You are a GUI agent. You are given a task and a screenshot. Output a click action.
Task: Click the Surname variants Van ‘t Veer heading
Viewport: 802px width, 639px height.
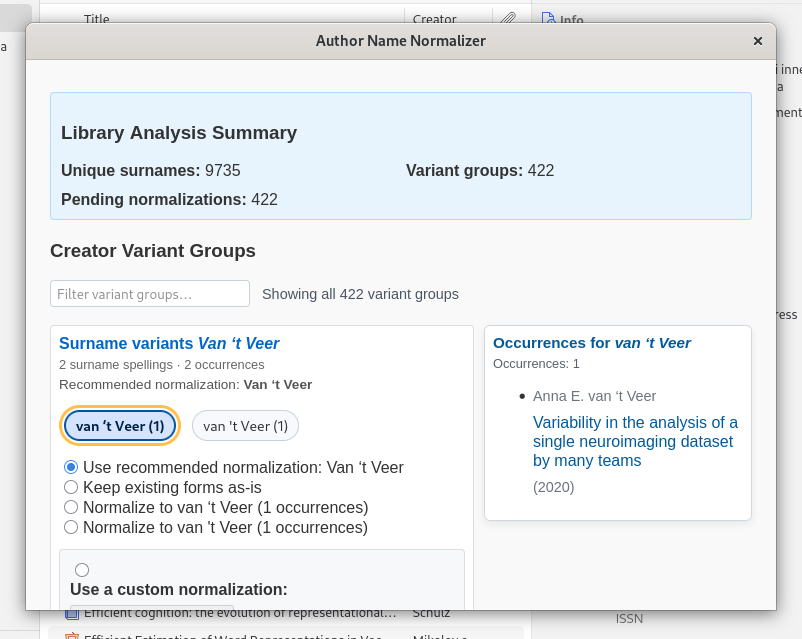tap(169, 344)
